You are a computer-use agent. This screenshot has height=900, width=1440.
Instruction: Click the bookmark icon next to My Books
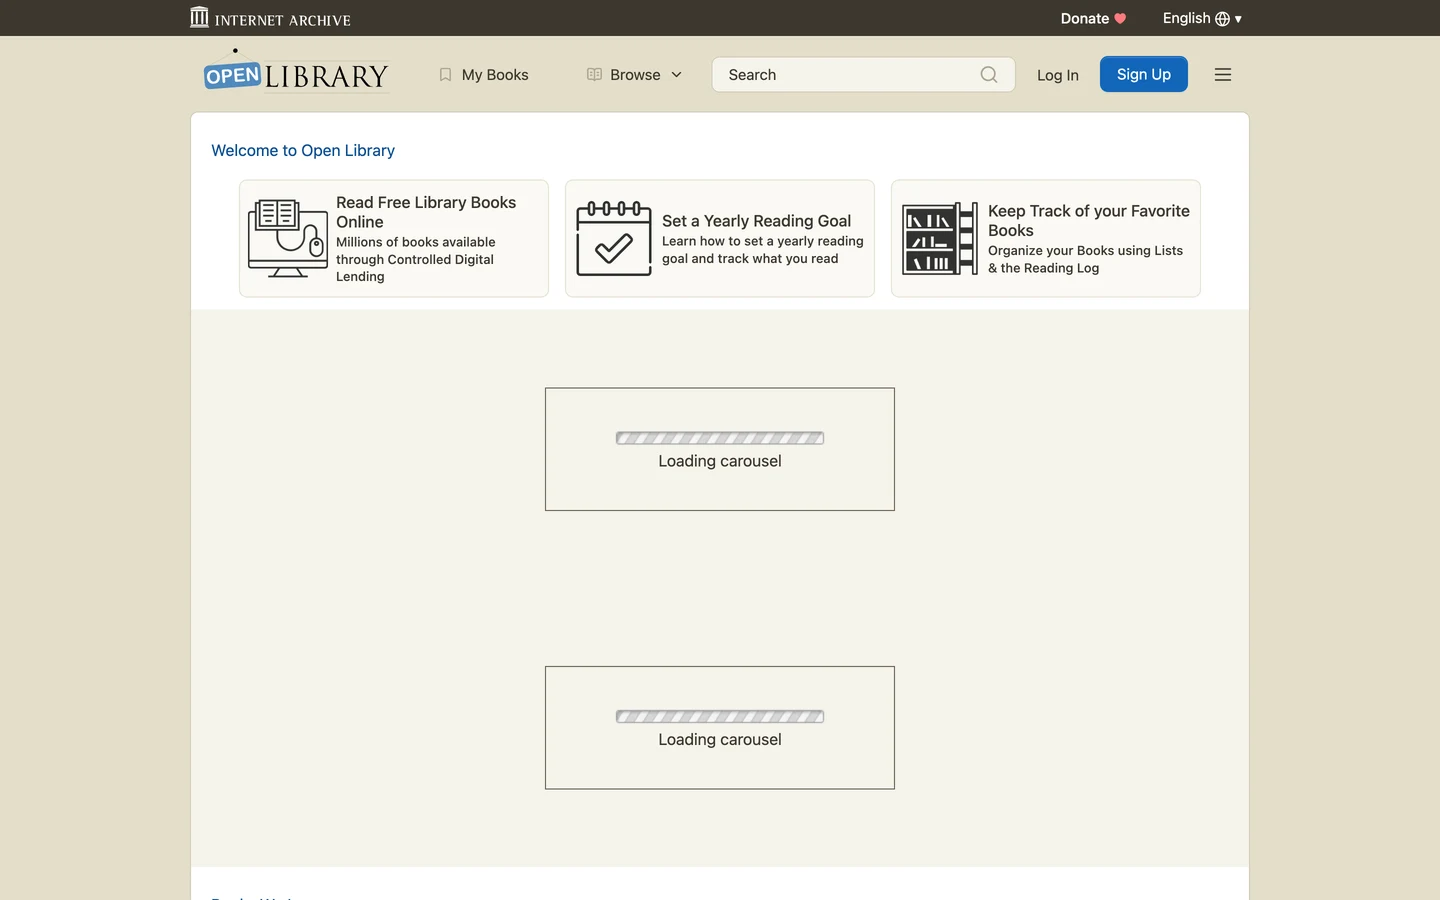click(446, 74)
